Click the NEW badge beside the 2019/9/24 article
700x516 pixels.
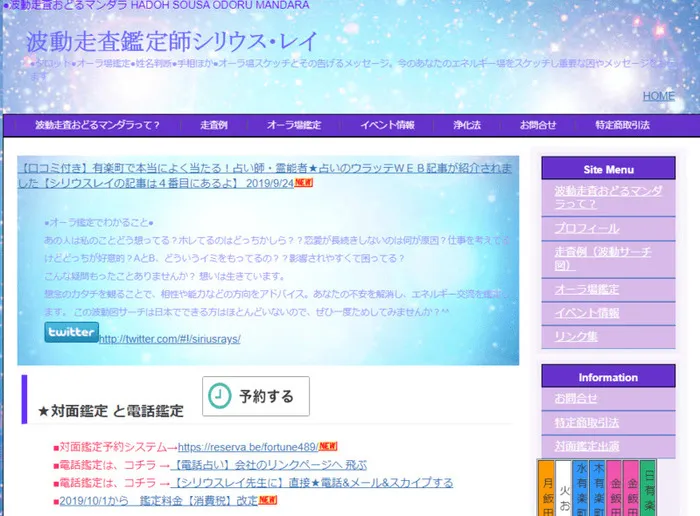click(x=303, y=184)
